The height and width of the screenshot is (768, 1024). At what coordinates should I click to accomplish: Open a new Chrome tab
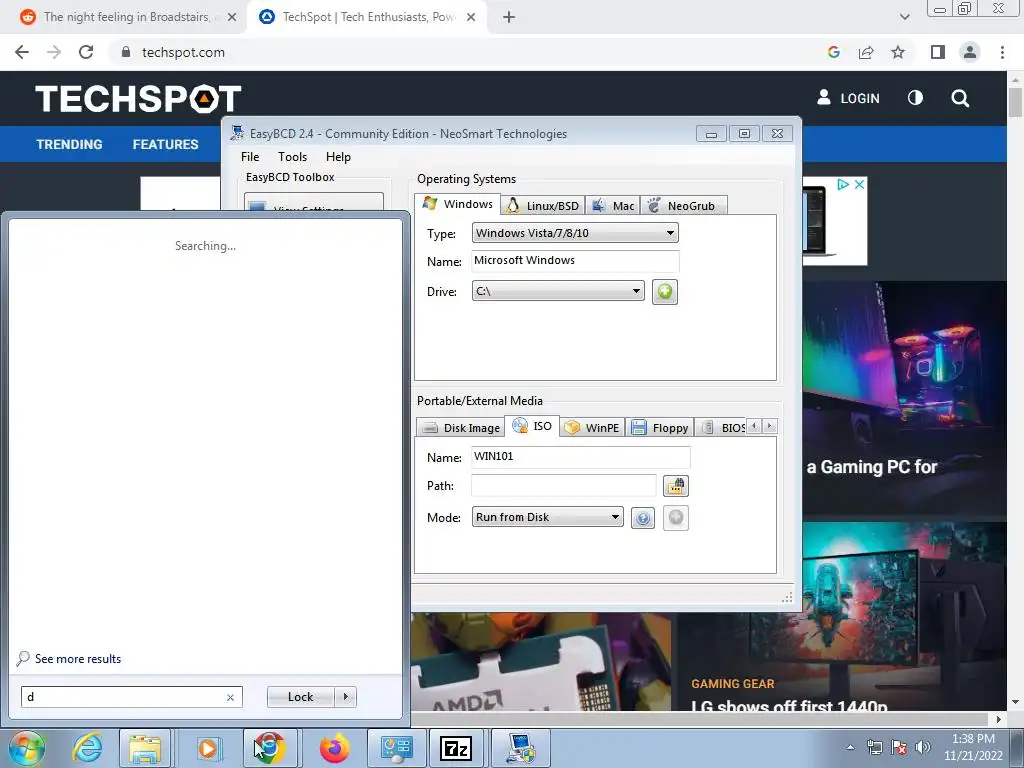click(x=509, y=17)
